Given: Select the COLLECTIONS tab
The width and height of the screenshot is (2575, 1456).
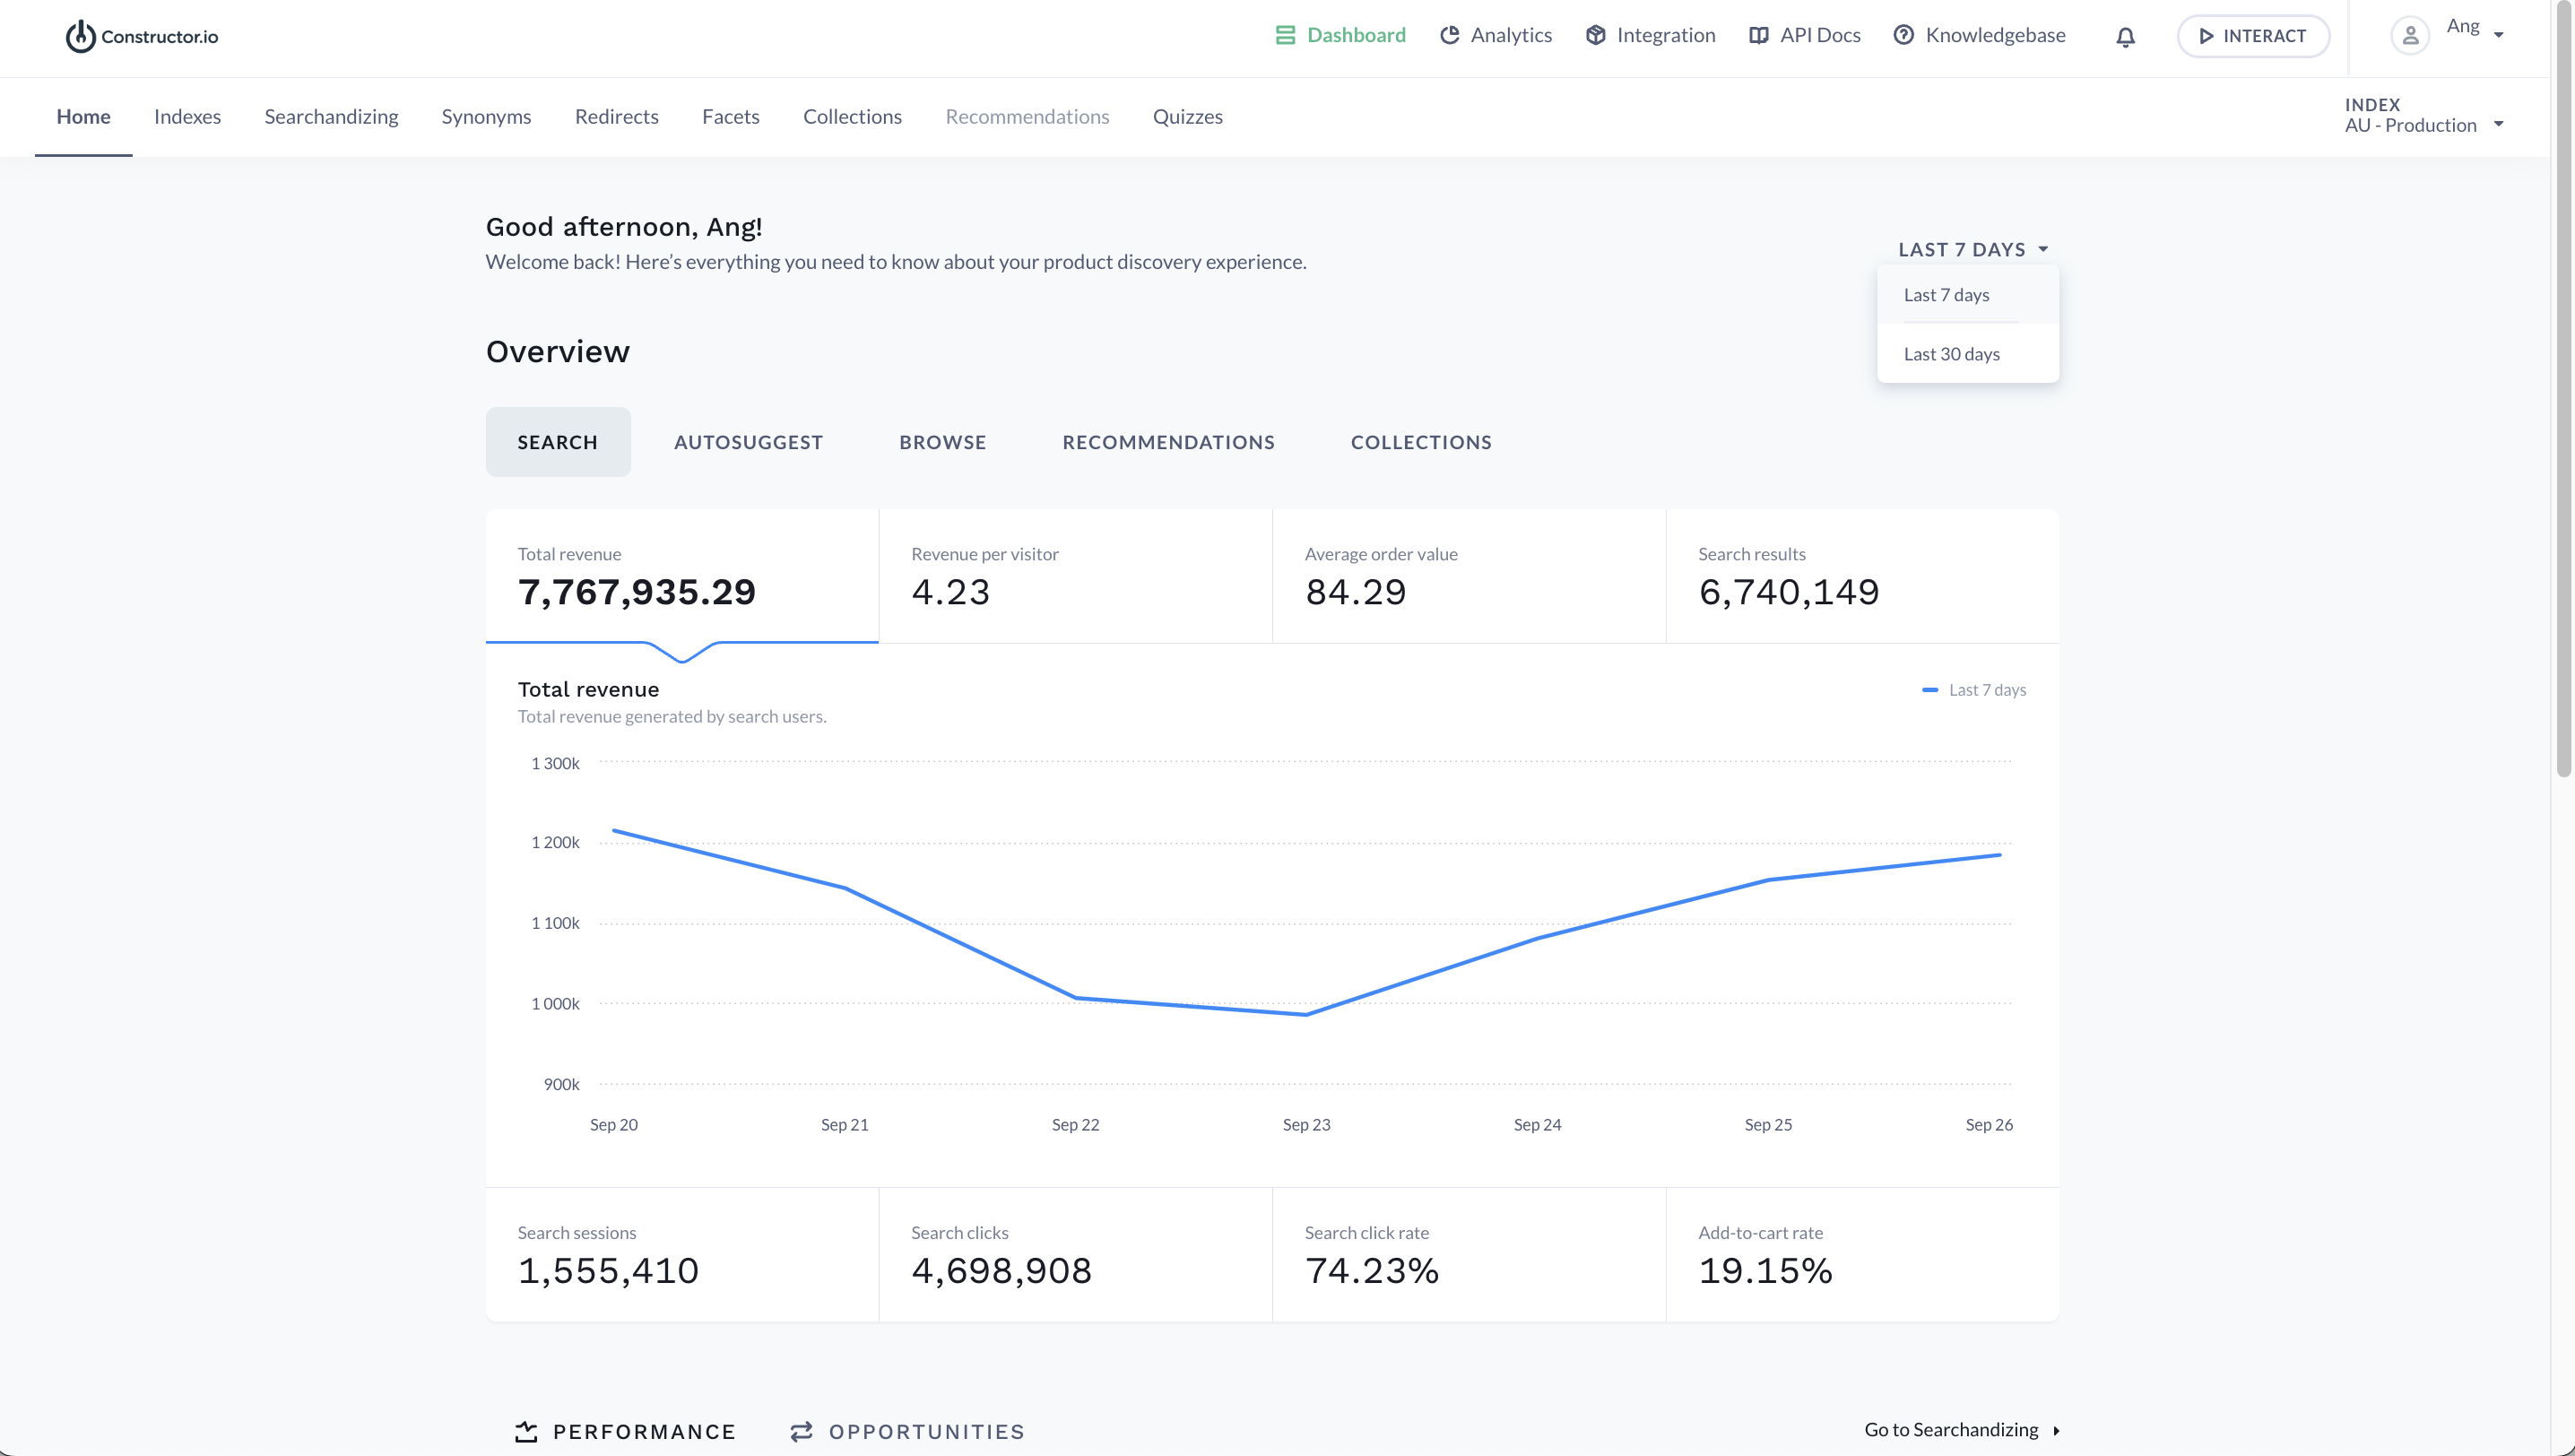Looking at the screenshot, I should tap(1420, 442).
